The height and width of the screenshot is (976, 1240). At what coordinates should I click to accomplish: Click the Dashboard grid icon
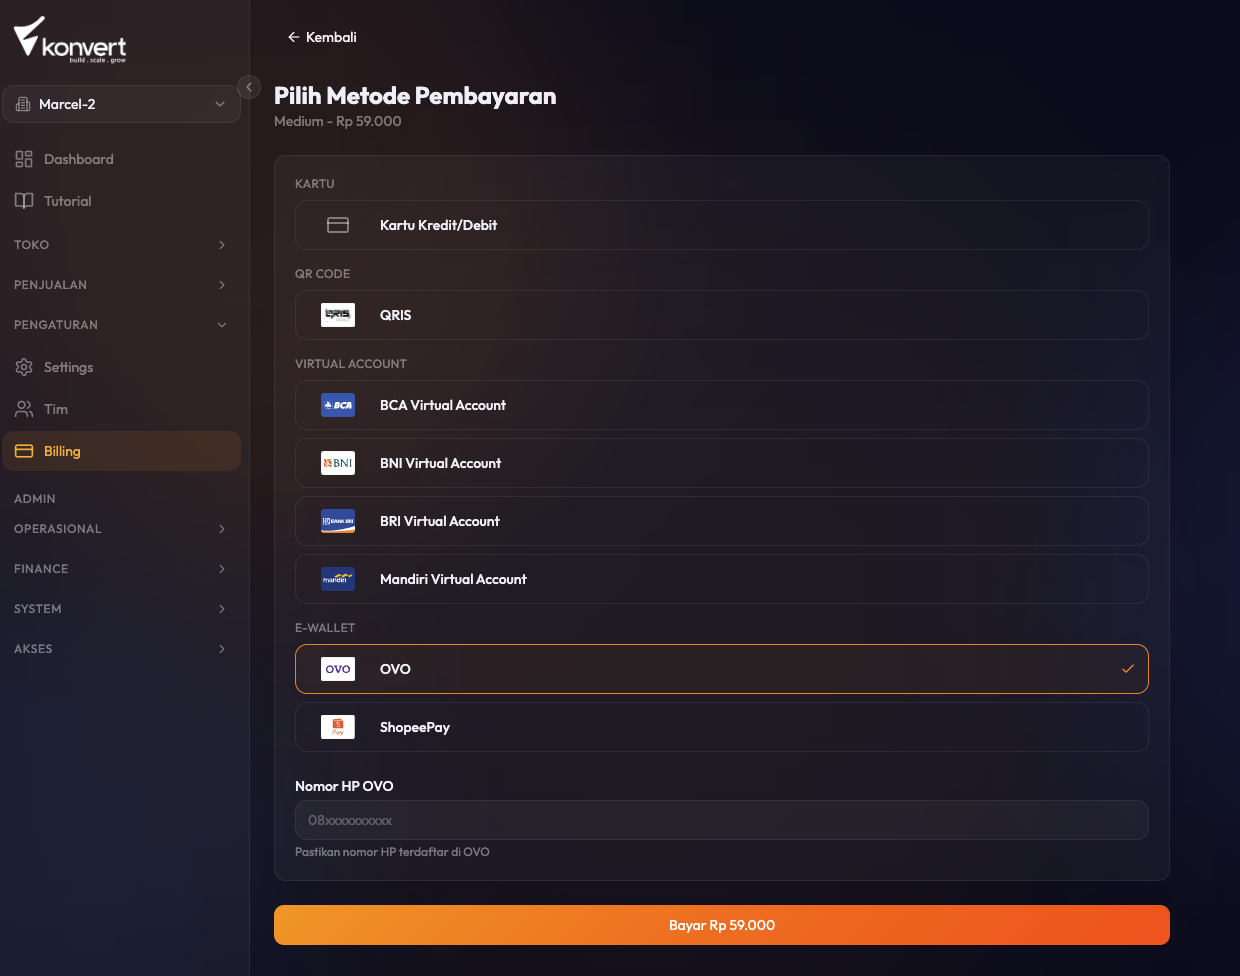tap(24, 159)
